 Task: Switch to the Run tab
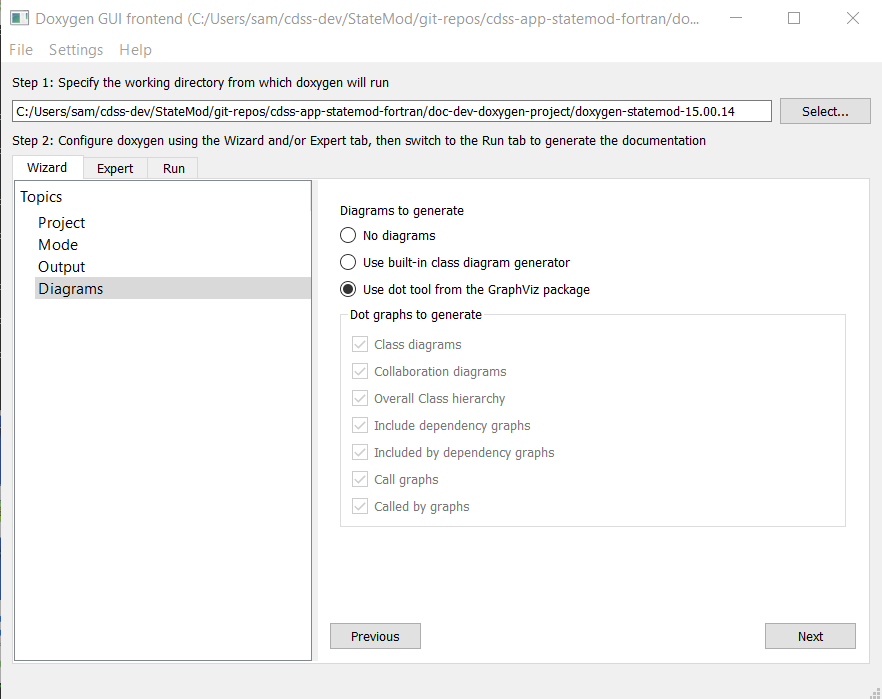coord(174,168)
